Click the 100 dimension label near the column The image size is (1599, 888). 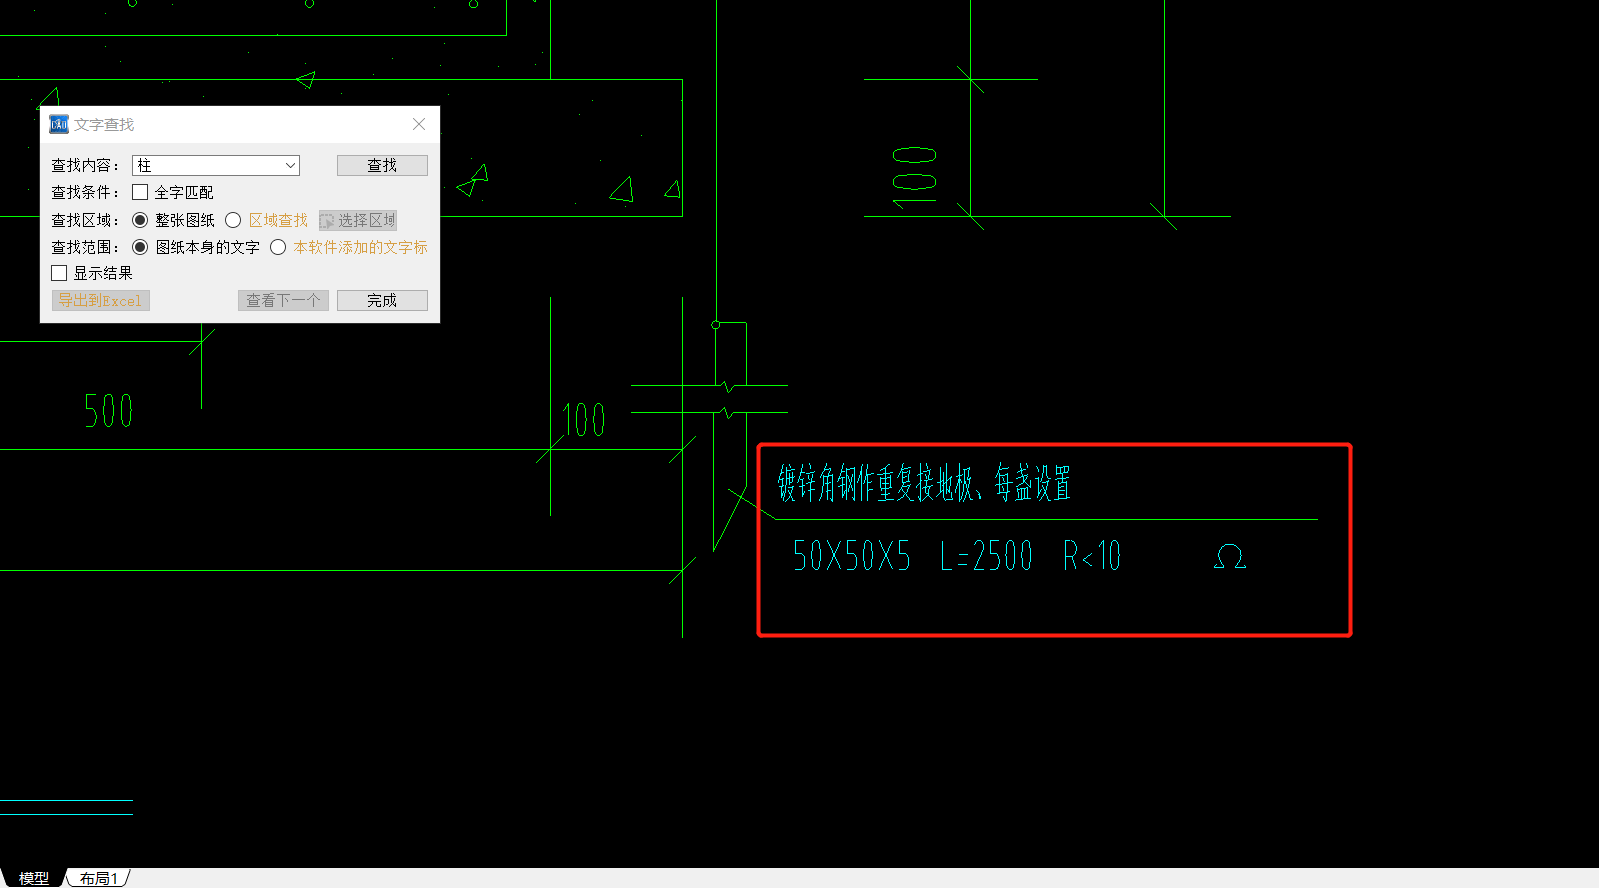[584, 420]
